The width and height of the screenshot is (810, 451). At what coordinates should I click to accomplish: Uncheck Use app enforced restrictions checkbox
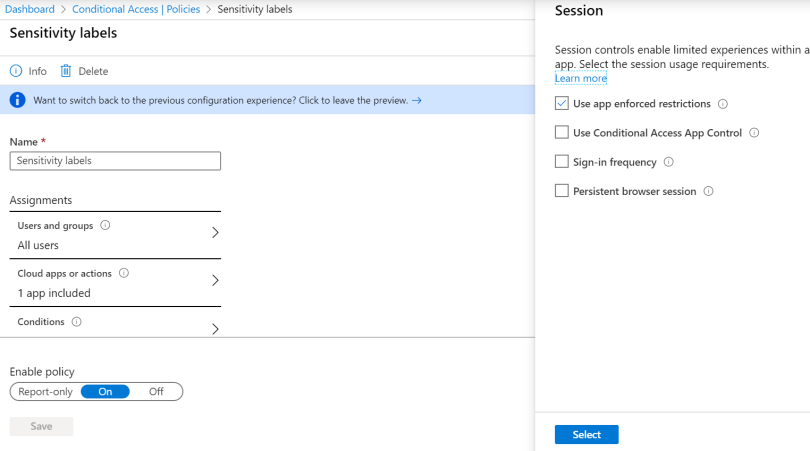[562, 104]
